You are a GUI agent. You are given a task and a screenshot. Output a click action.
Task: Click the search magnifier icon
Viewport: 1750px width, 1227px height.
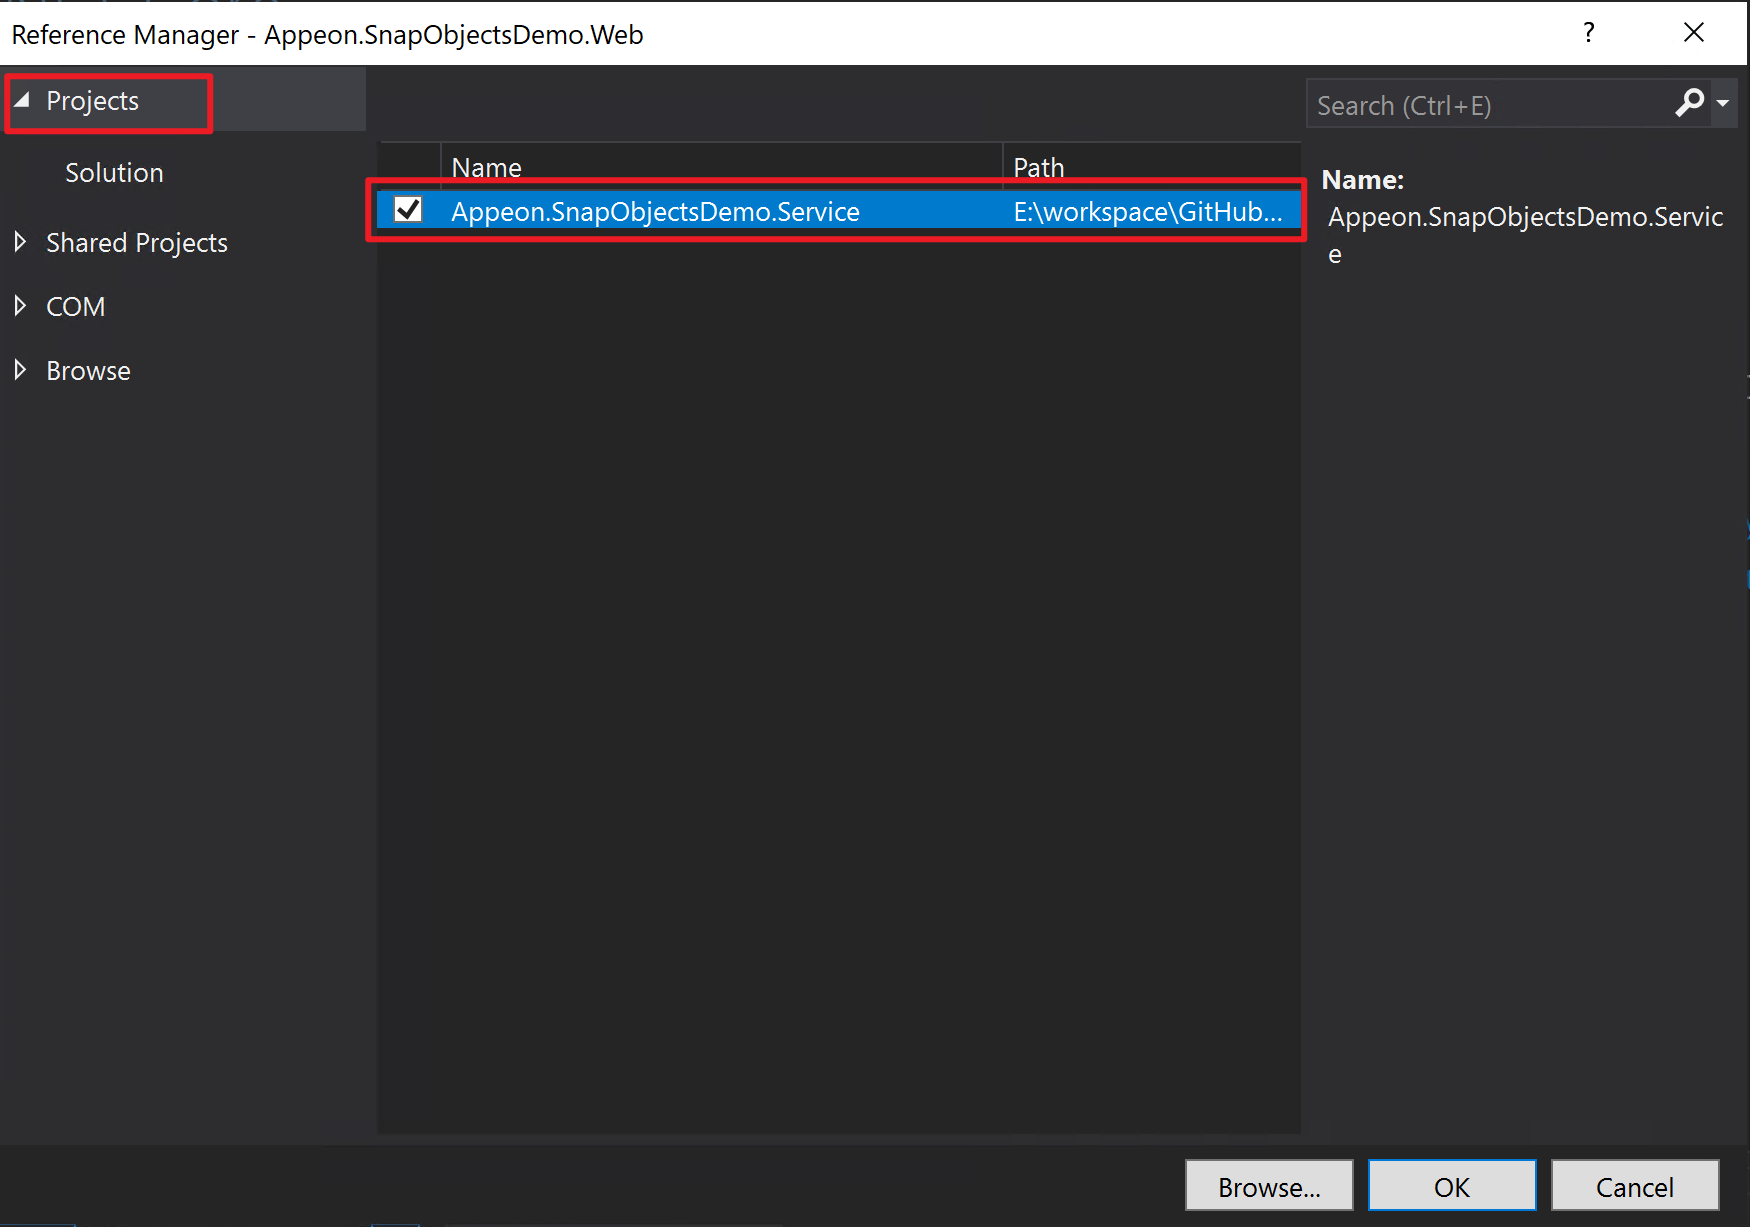pos(1689,103)
